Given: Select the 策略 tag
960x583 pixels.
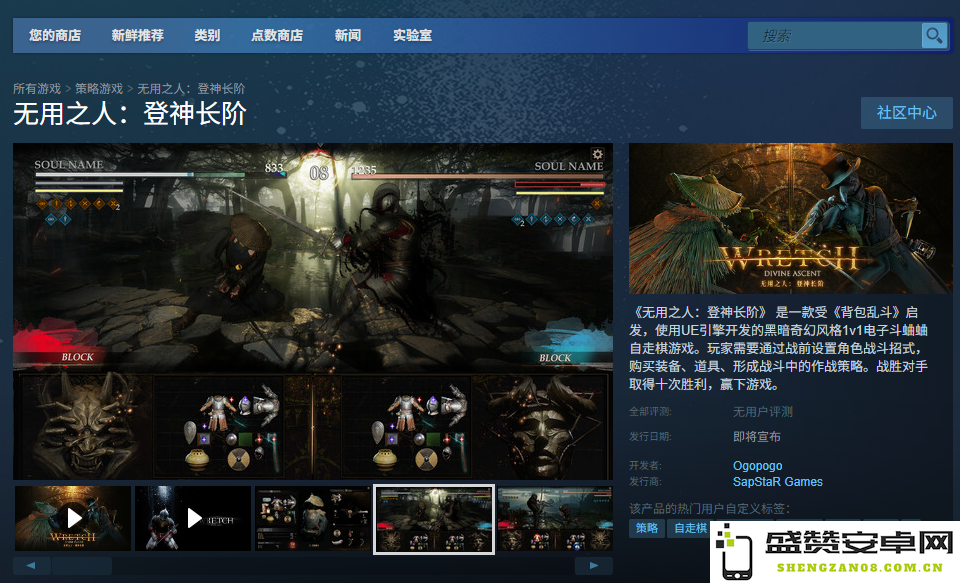Looking at the screenshot, I should tap(647, 528).
